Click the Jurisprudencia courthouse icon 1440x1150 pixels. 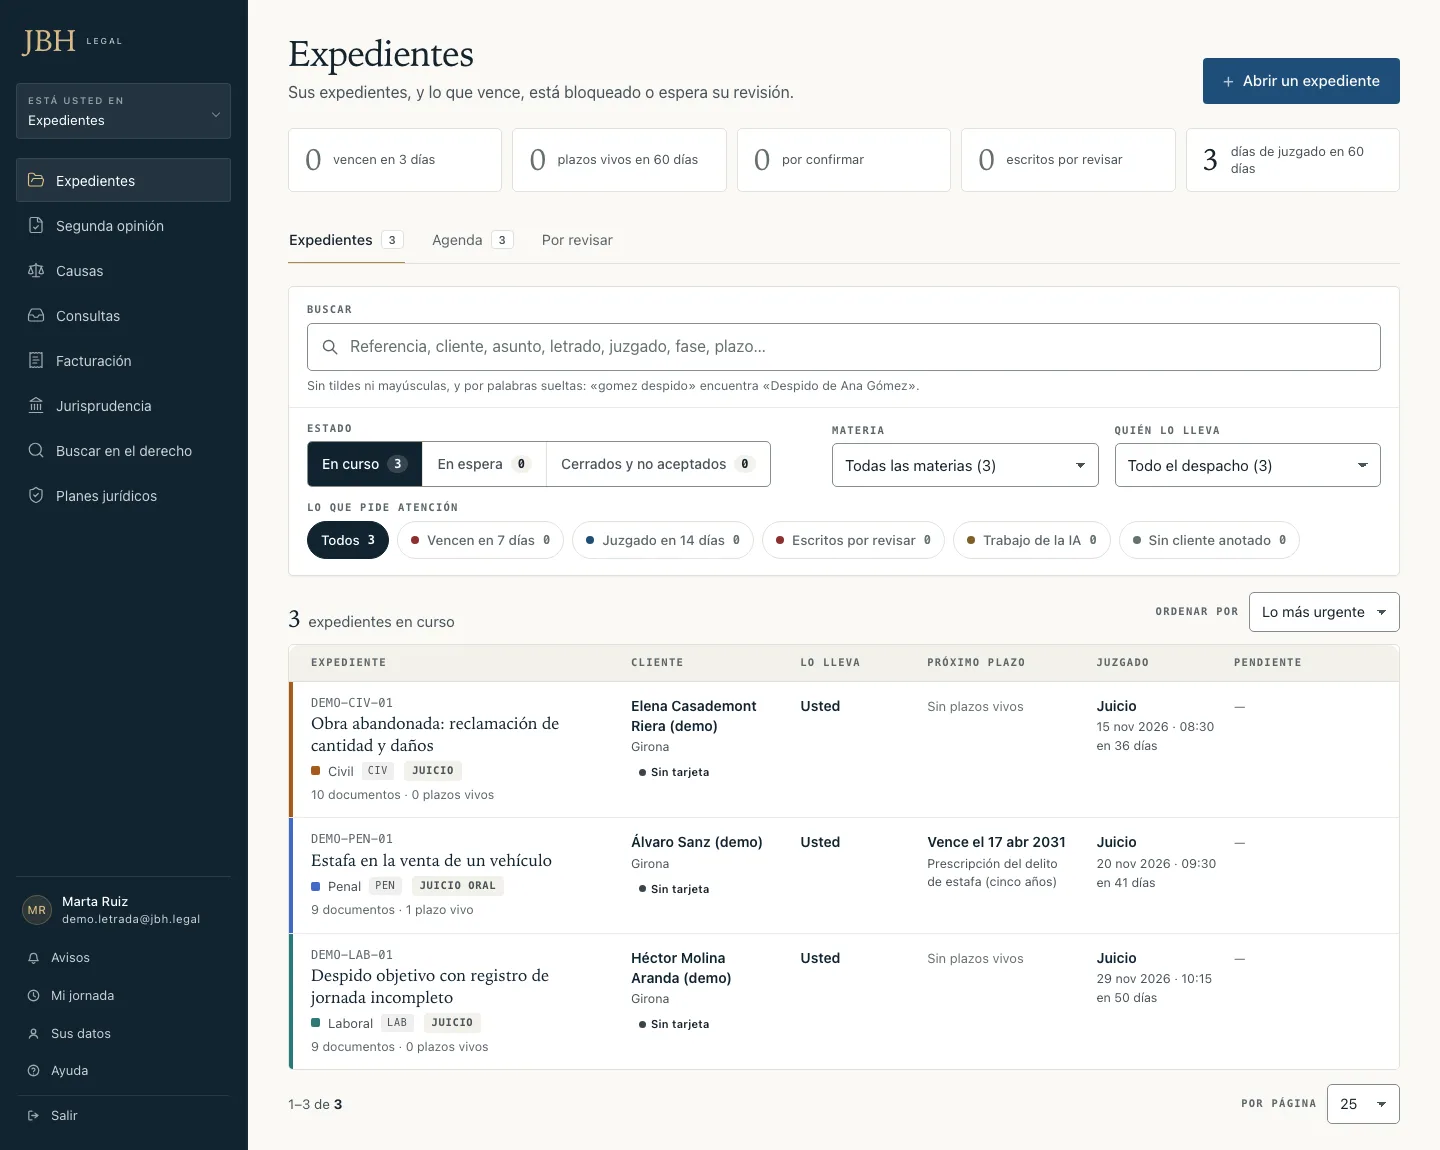click(36, 406)
